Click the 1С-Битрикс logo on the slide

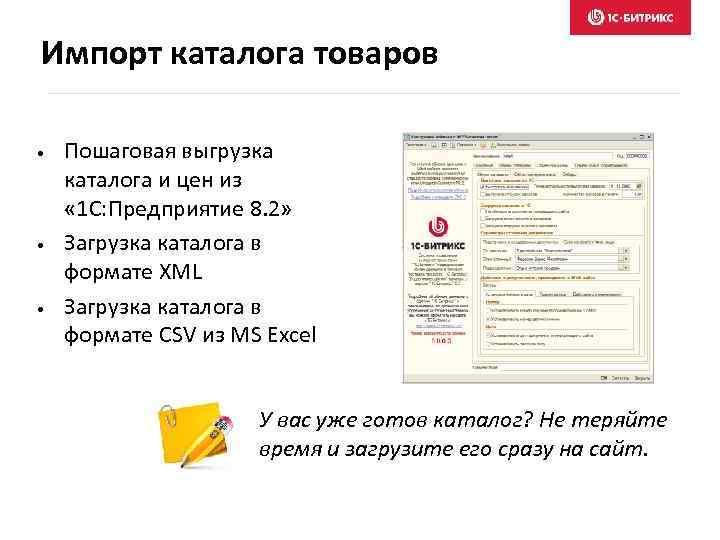click(630, 17)
